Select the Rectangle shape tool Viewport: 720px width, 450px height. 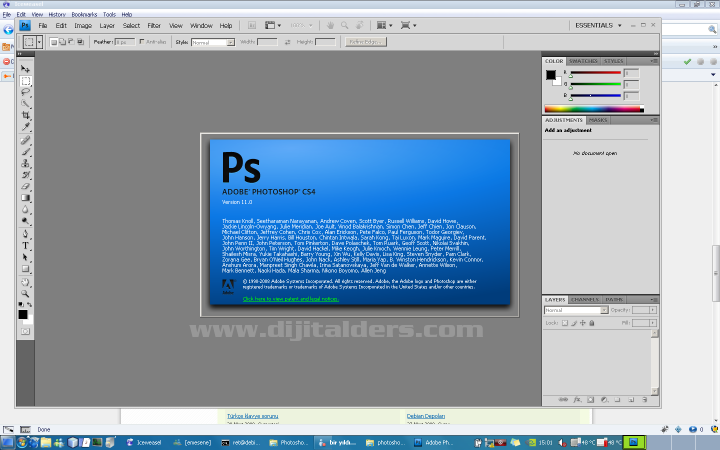click(x=25, y=269)
